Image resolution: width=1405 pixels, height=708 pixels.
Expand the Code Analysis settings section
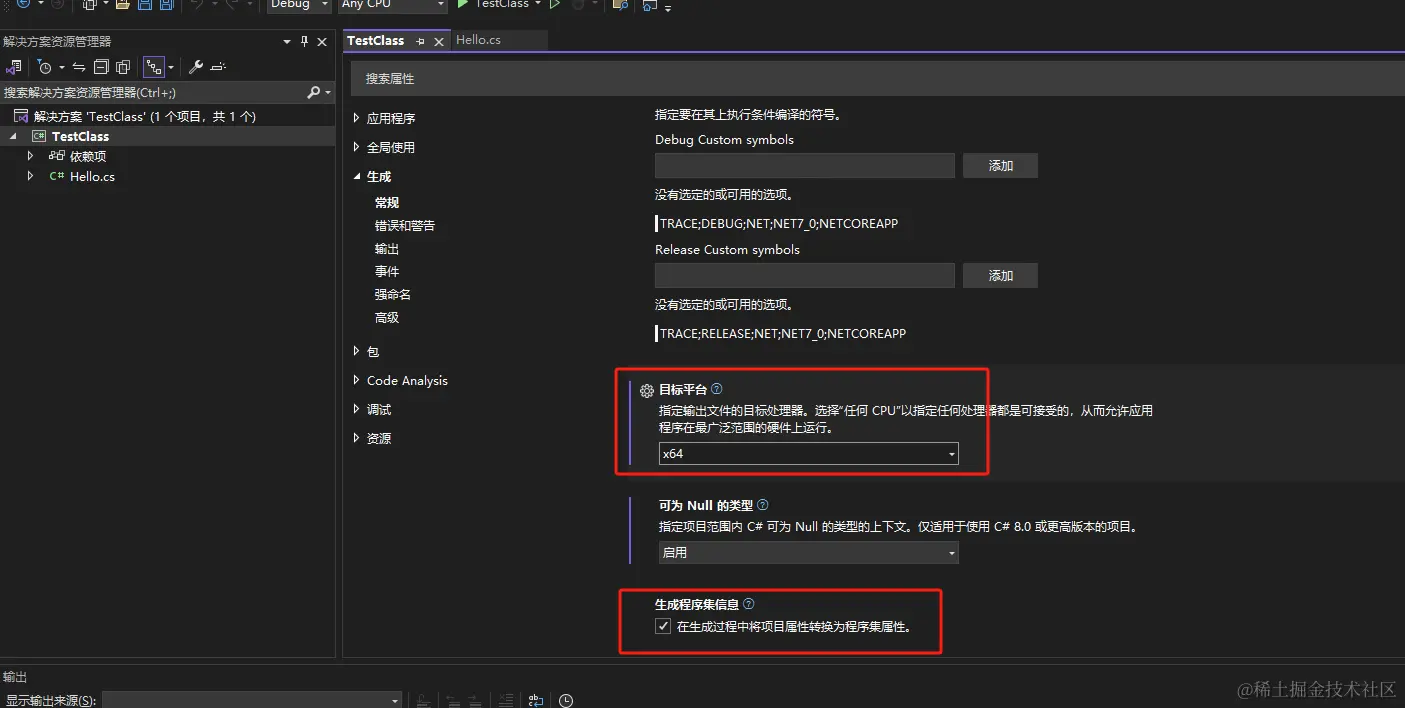[357, 380]
